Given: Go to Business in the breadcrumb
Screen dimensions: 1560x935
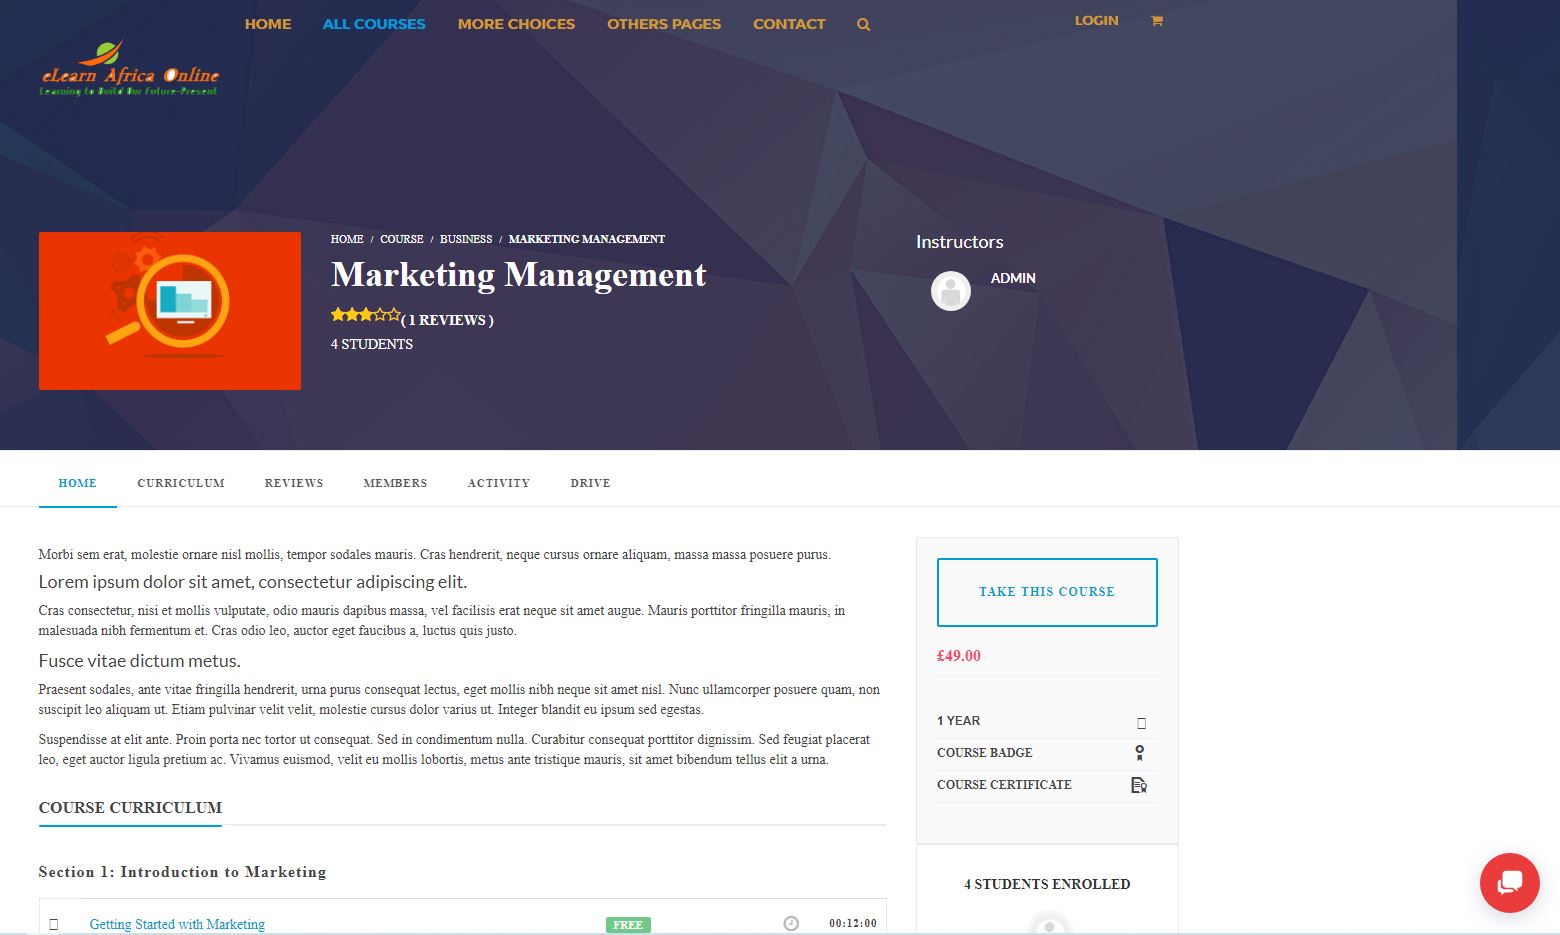Looking at the screenshot, I should [466, 239].
